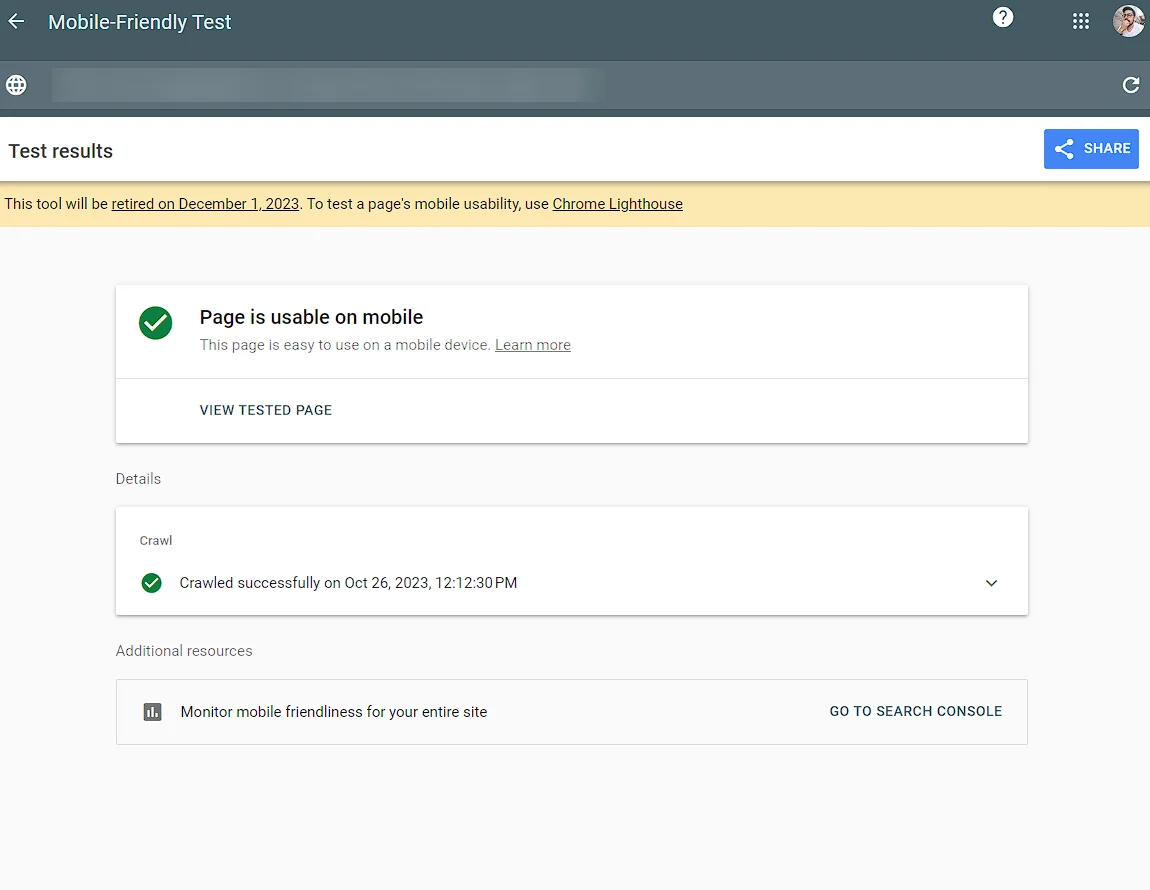Image resolution: width=1150 pixels, height=890 pixels.
Task: Click the crawl success checkmark icon
Action: point(152,583)
